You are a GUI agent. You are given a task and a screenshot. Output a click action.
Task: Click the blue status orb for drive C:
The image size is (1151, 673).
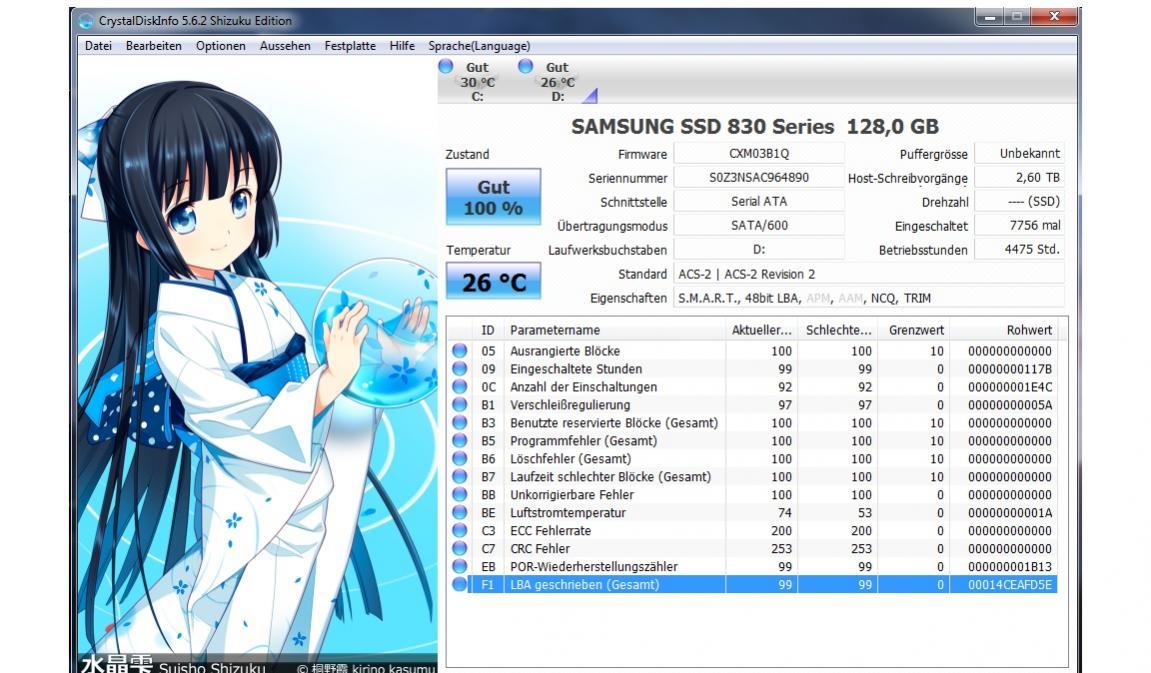pyautogui.click(x=446, y=67)
